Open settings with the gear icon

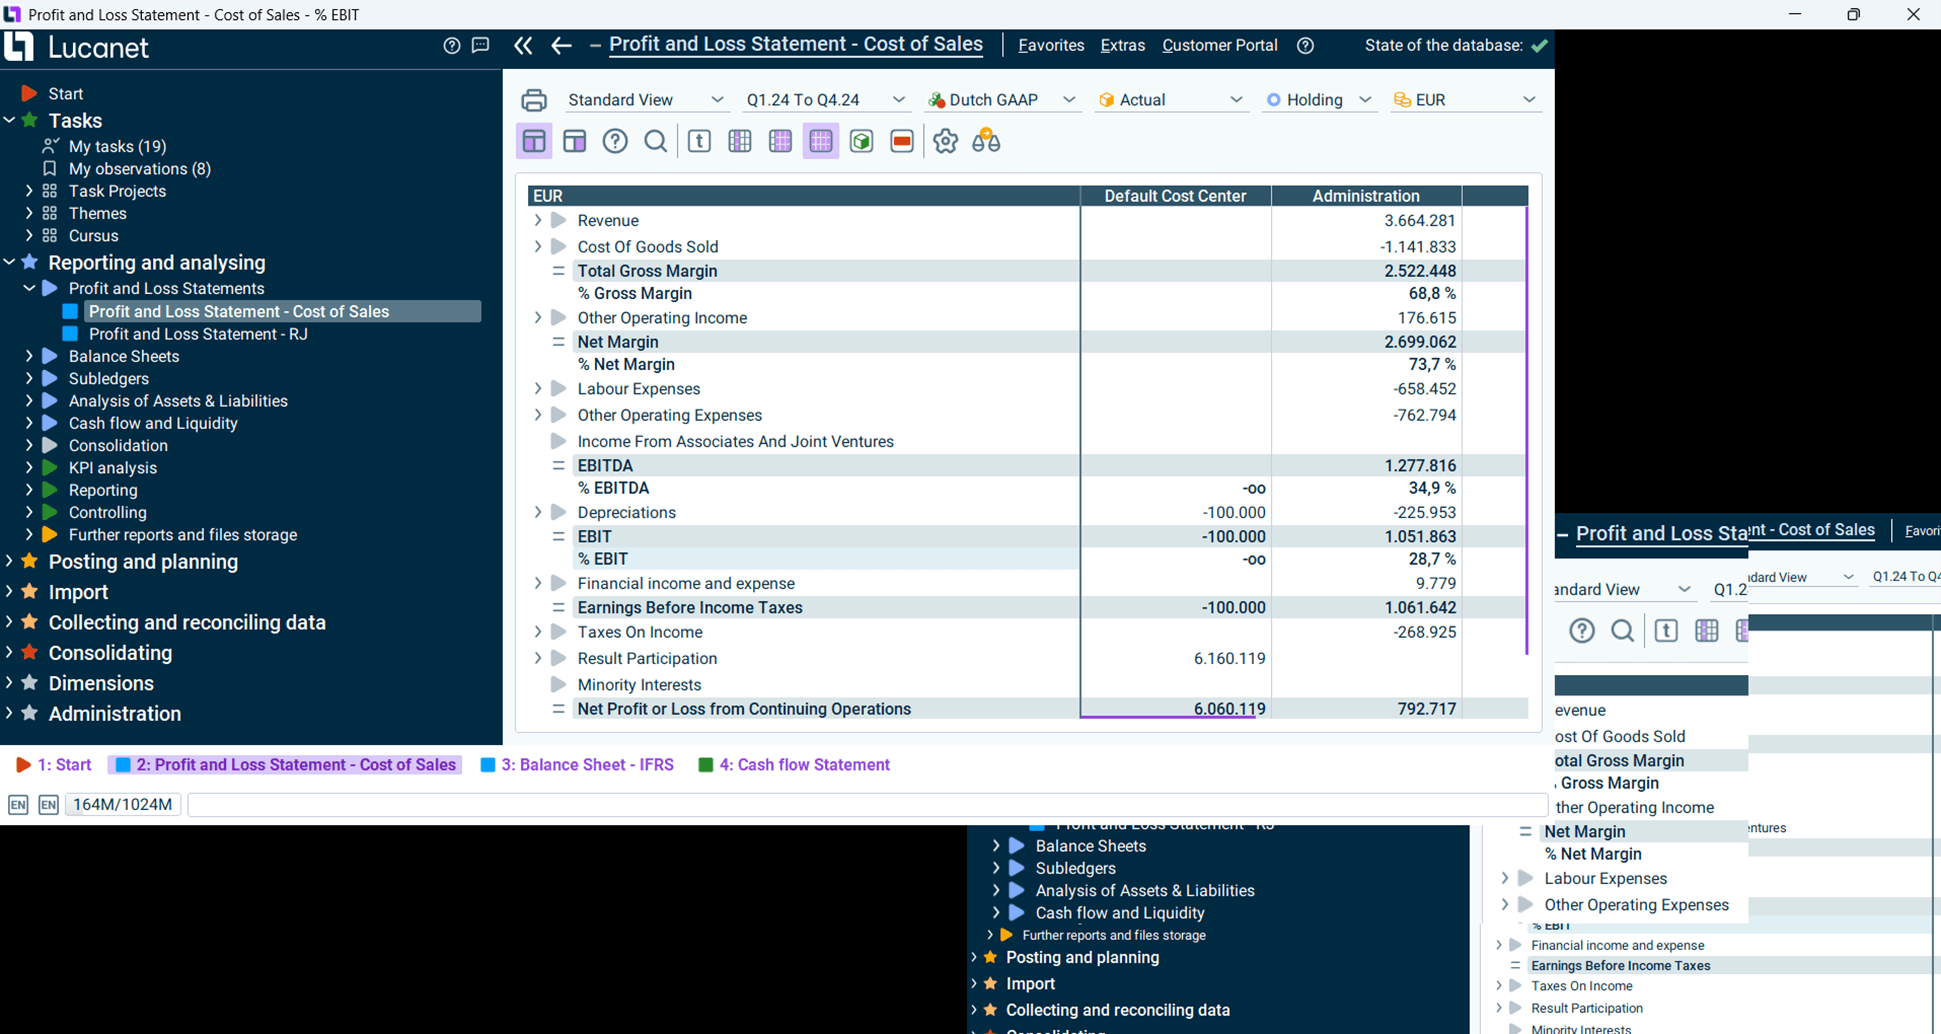point(945,141)
